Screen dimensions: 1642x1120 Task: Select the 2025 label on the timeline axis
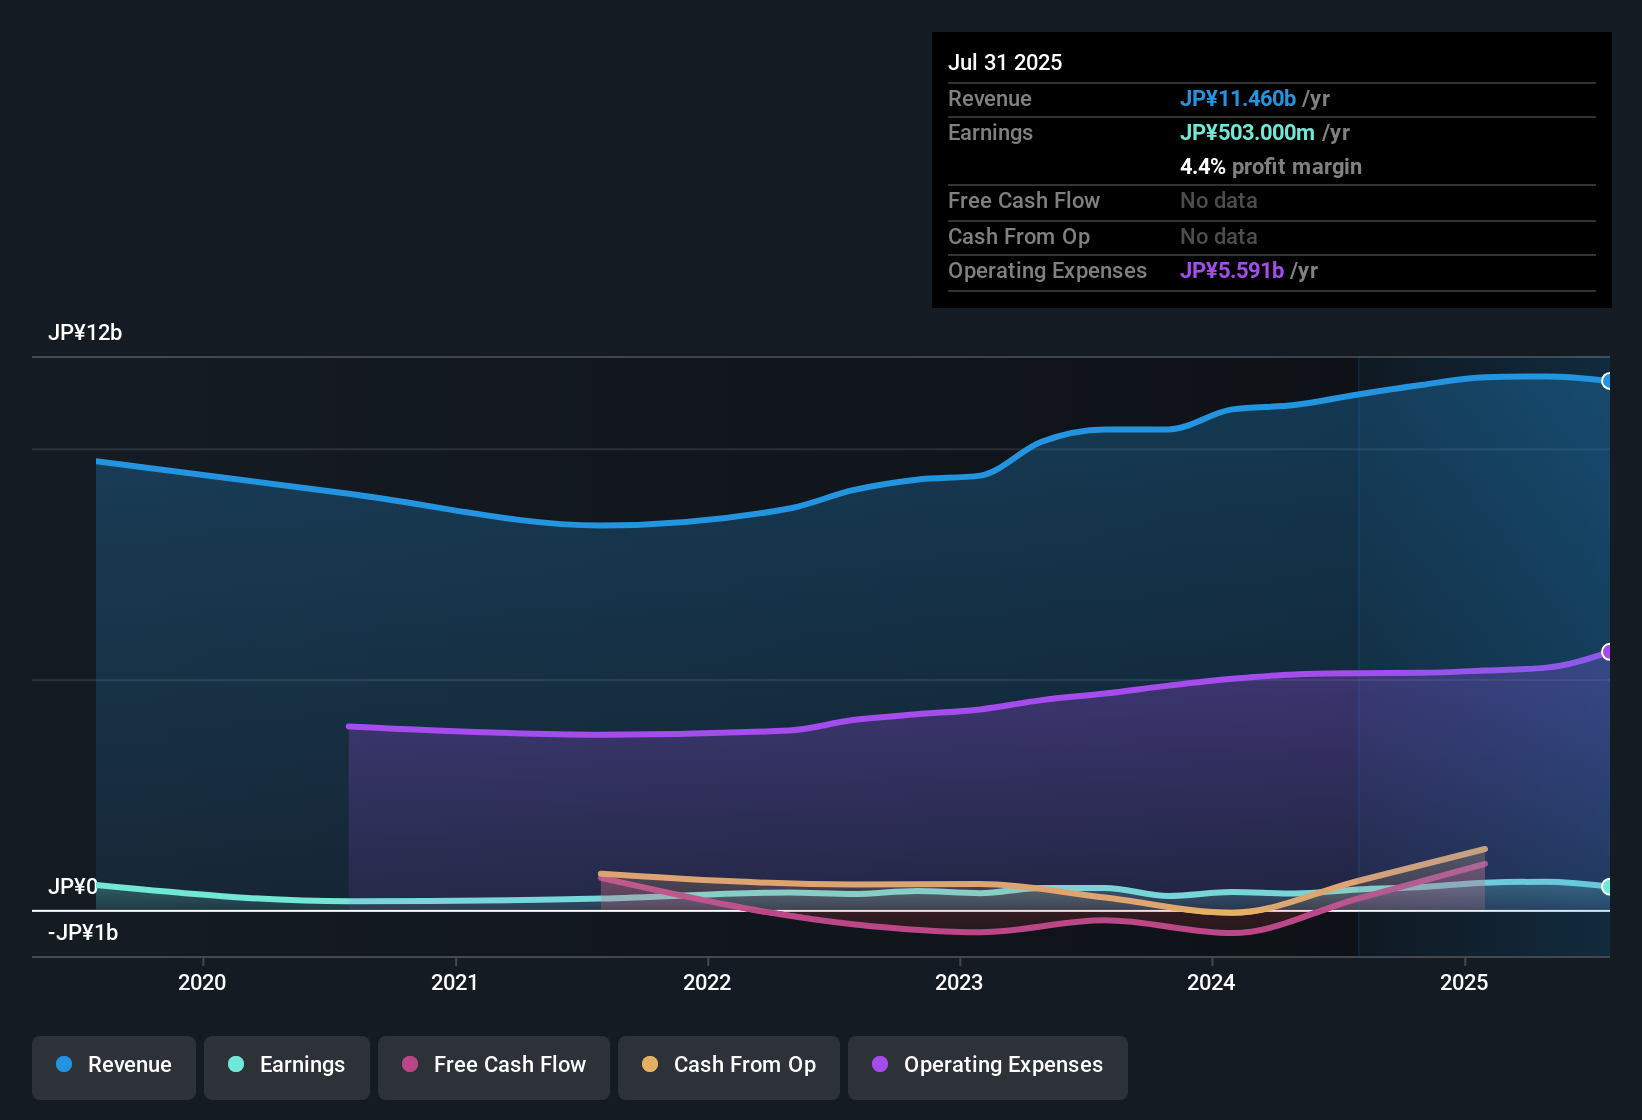tap(1465, 983)
